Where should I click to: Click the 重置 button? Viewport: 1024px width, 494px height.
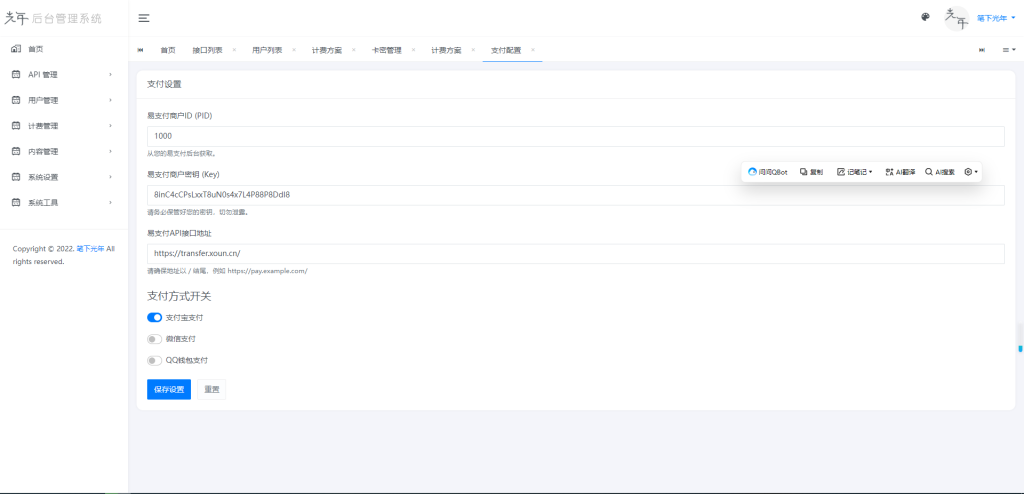[211, 389]
